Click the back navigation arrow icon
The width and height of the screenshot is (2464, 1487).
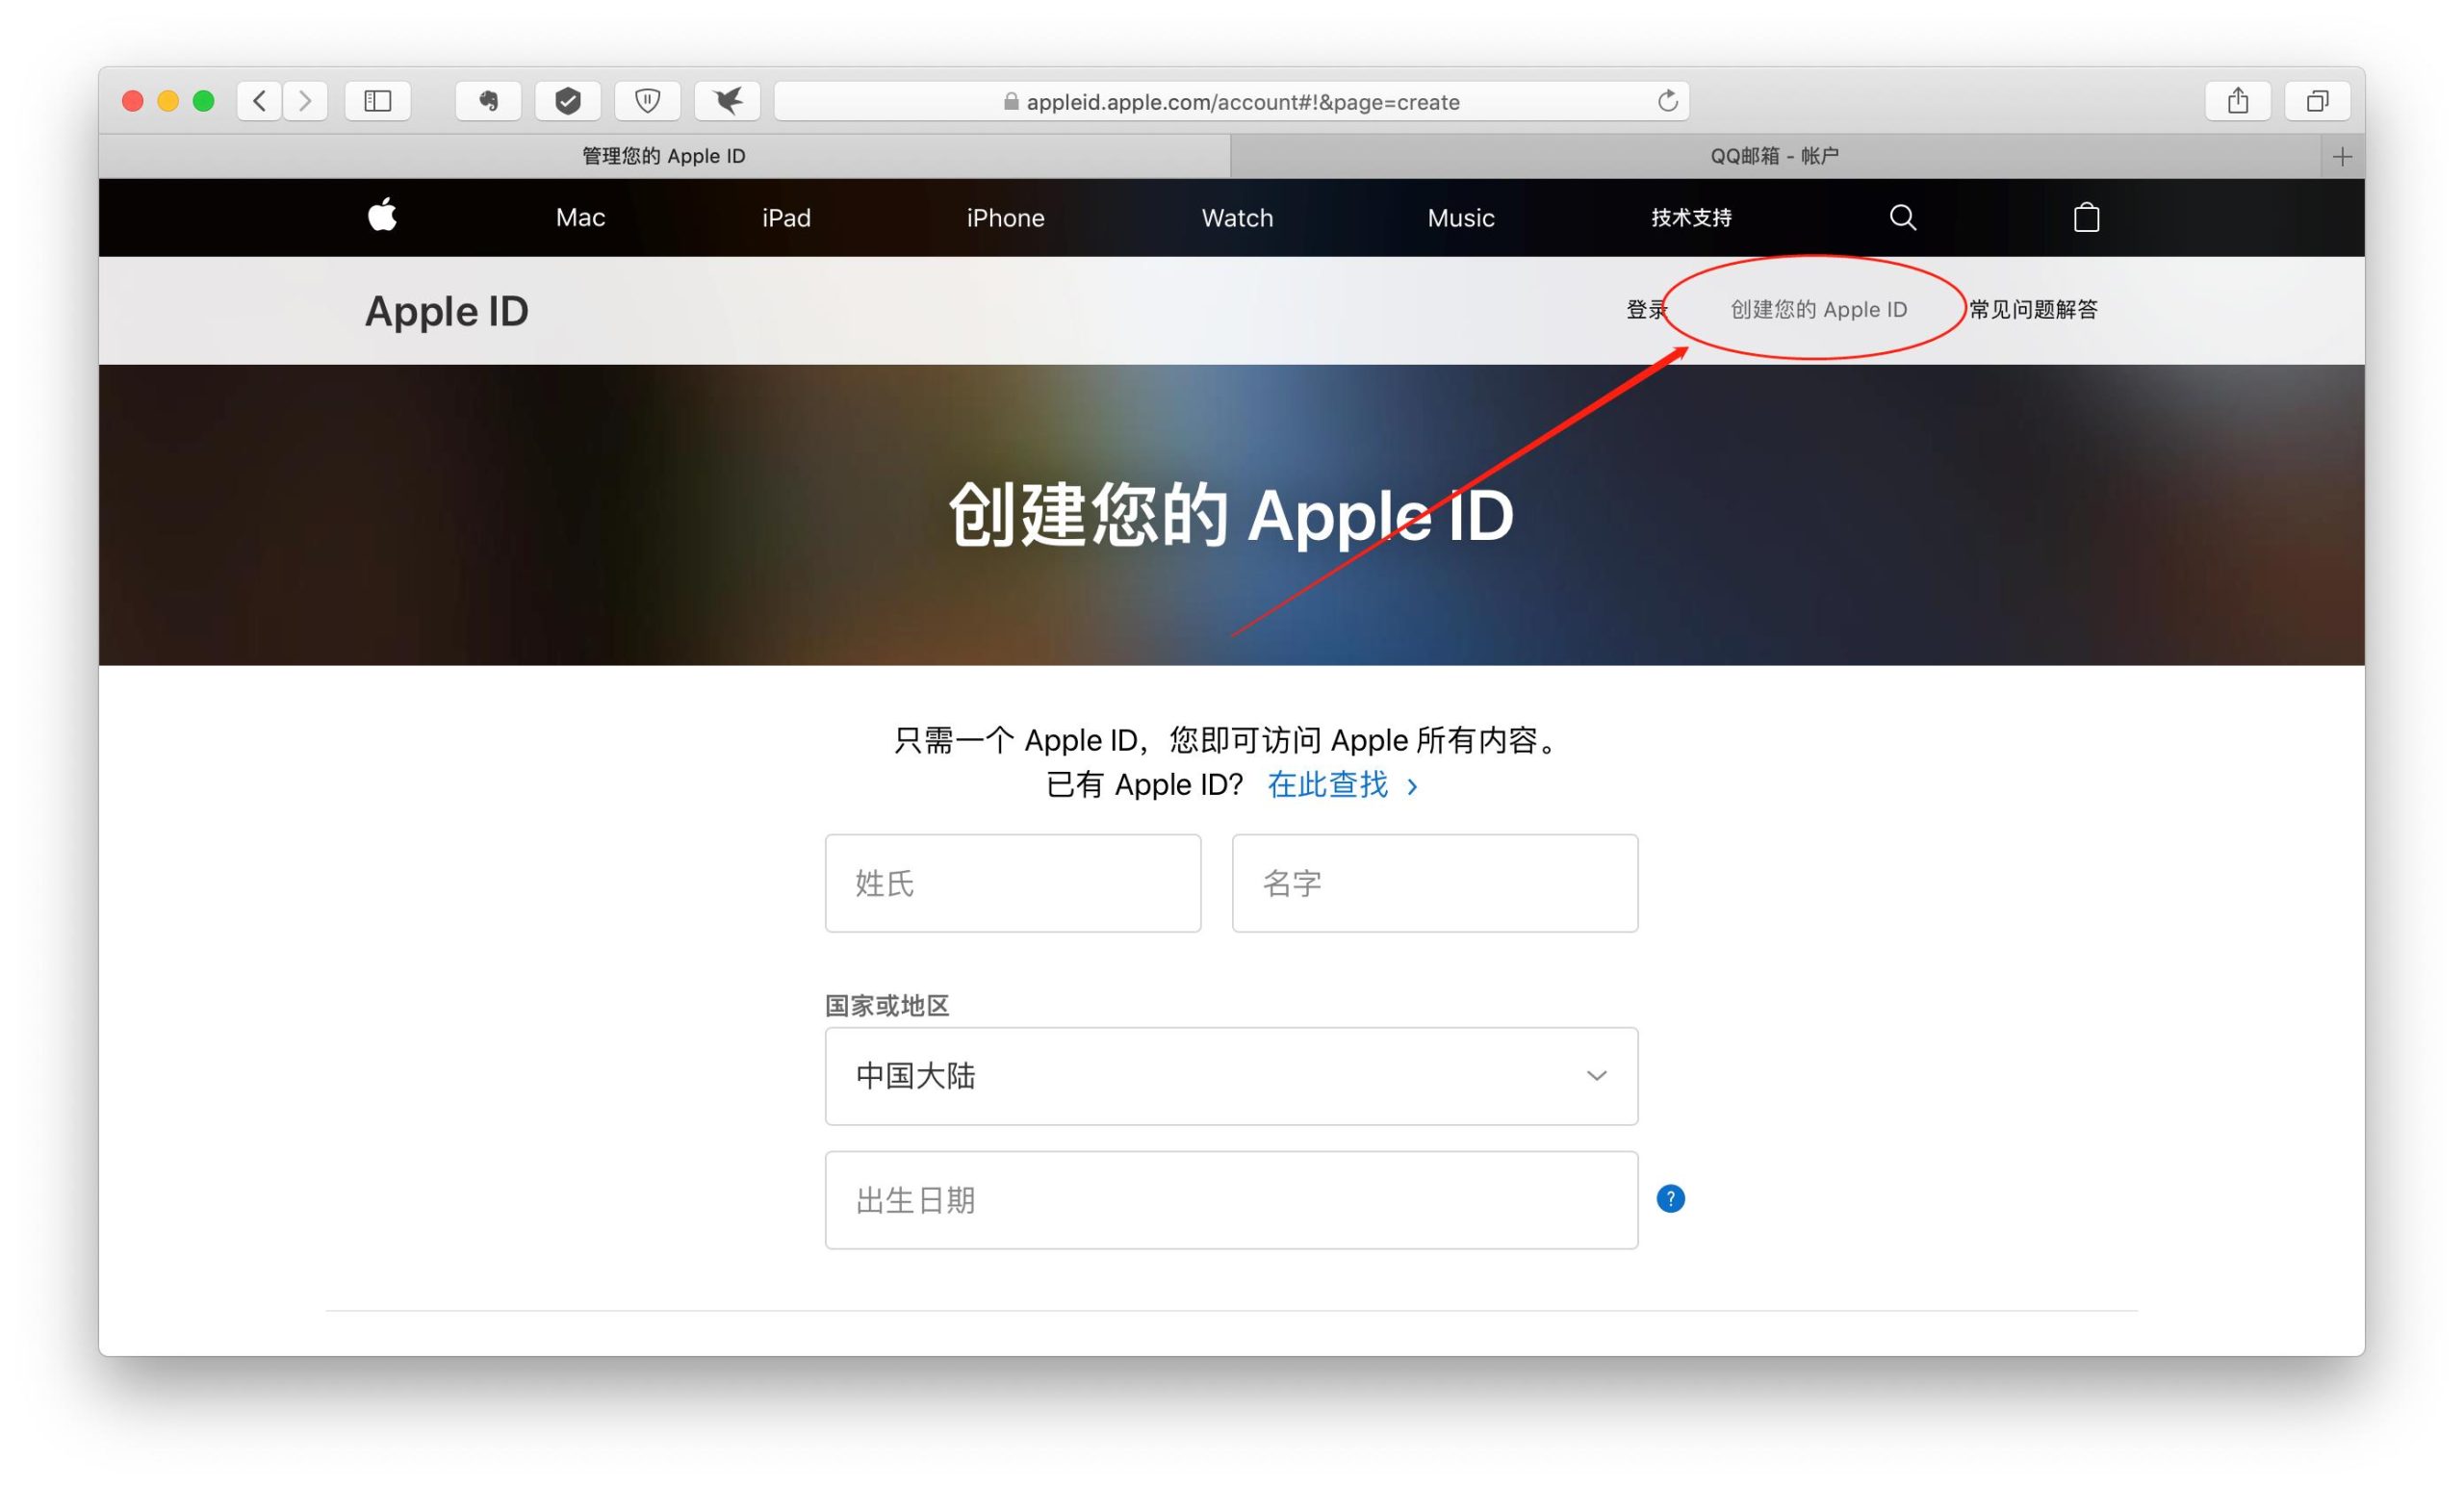pyautogui.click(x=257, y=100)
